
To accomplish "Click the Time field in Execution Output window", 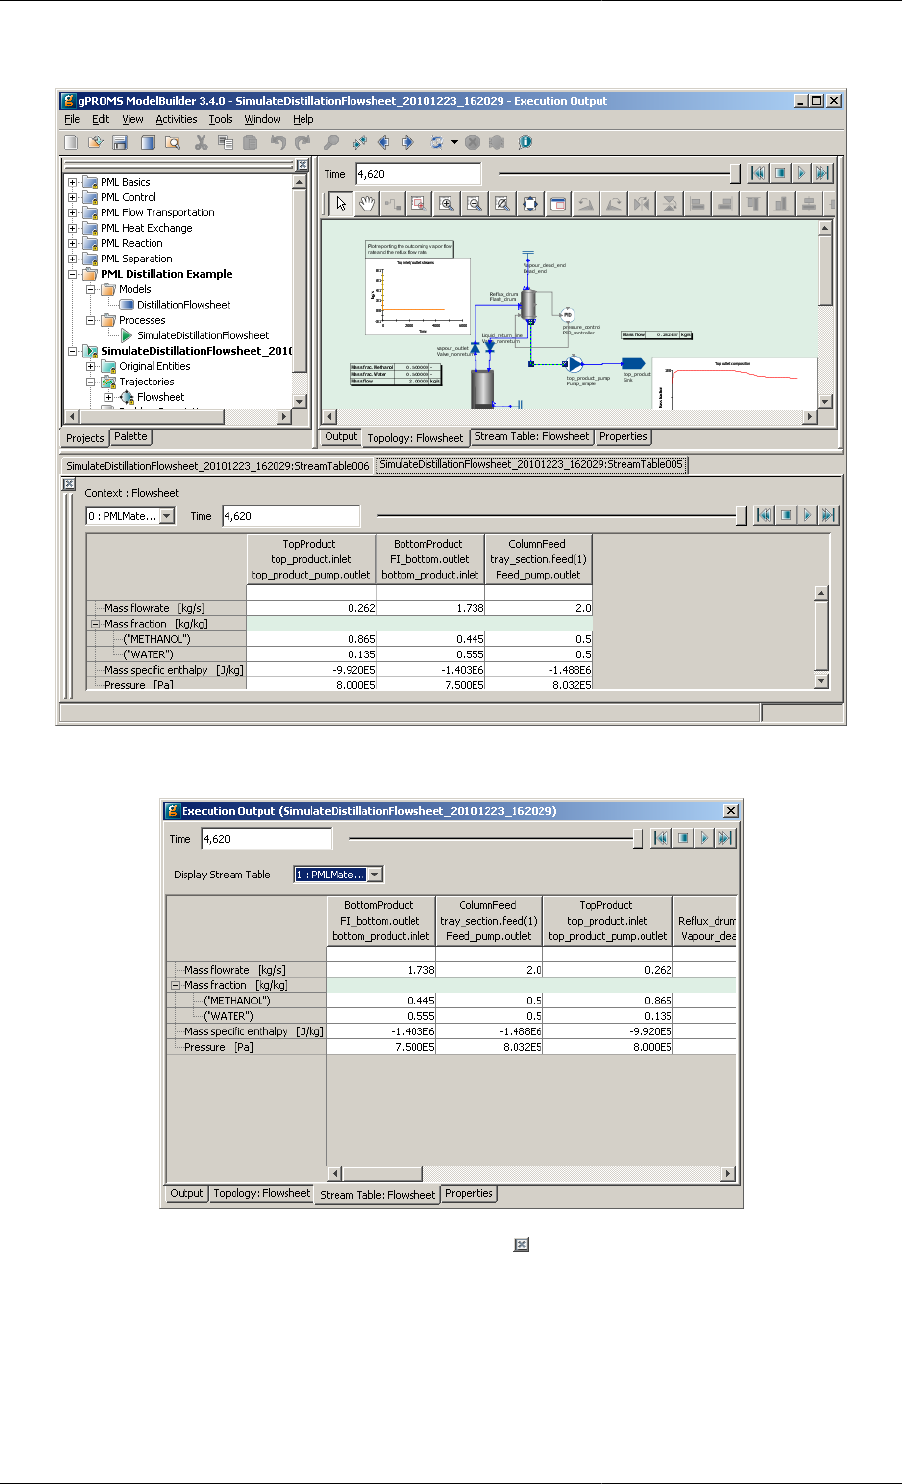I will [267, 839].
